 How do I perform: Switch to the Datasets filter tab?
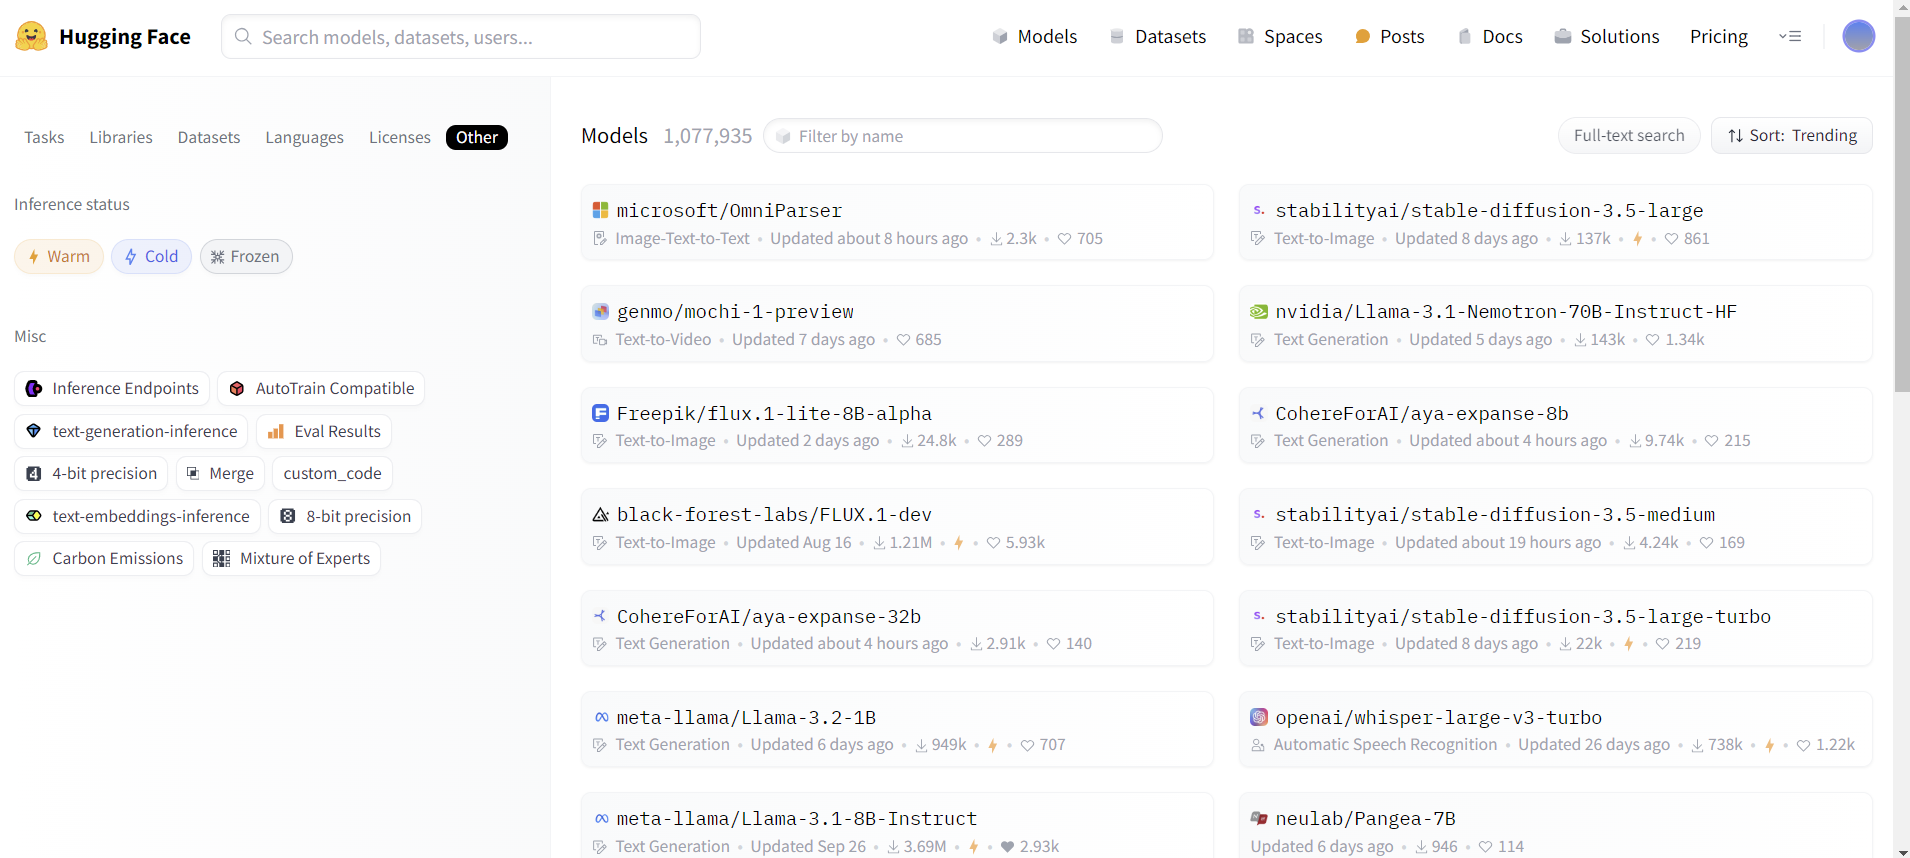point(209,137)
